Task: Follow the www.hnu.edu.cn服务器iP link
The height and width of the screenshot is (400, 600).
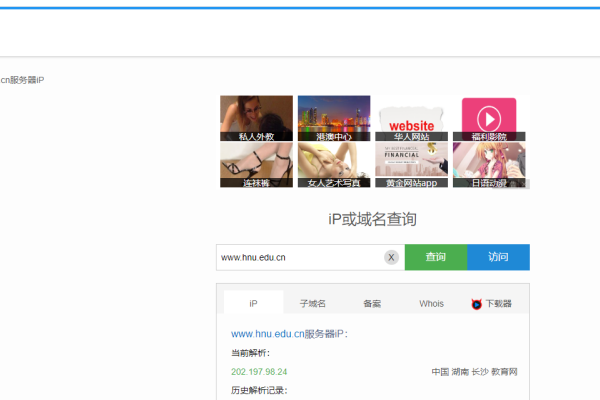Action: coord(289,333)
